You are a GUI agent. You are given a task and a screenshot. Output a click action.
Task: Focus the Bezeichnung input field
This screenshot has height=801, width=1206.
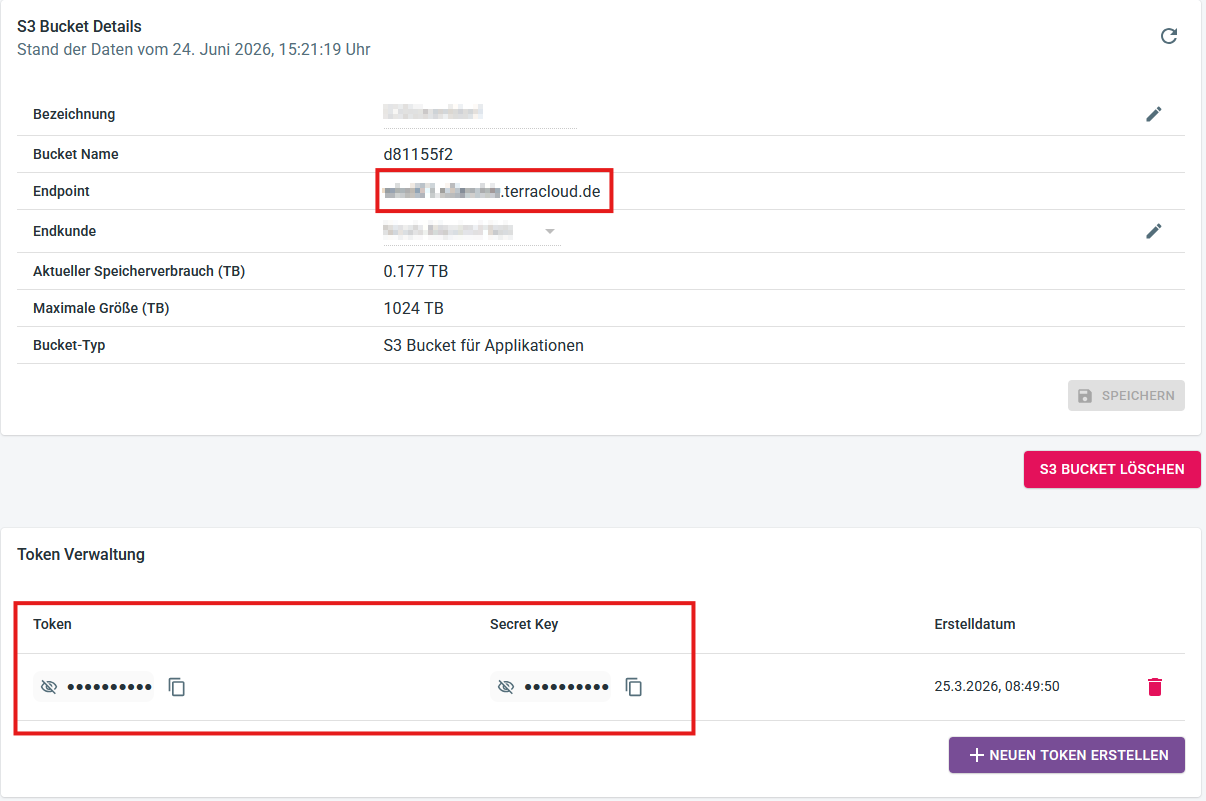tap(480, 114)
